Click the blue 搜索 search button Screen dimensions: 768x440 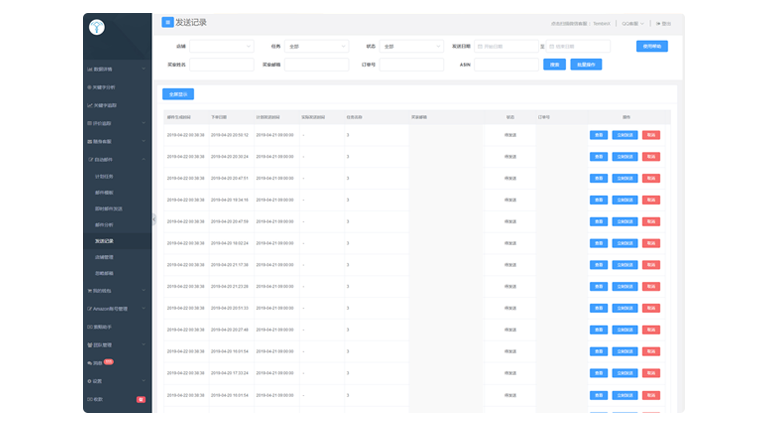(554, 65)
